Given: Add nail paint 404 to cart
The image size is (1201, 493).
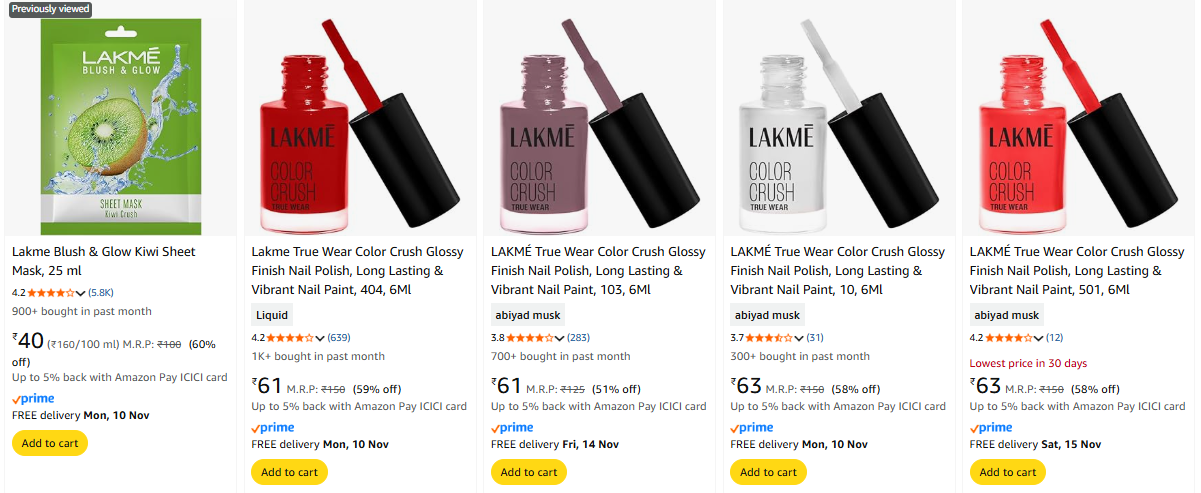Looking at the screenshot, I should coord(289,472).
